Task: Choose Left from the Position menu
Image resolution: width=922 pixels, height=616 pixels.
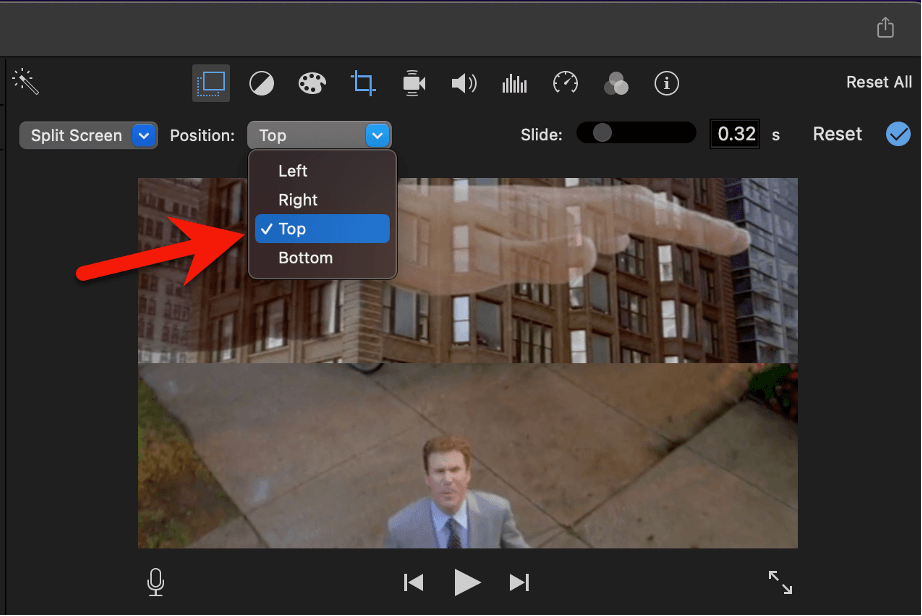Action: point(322,170)
